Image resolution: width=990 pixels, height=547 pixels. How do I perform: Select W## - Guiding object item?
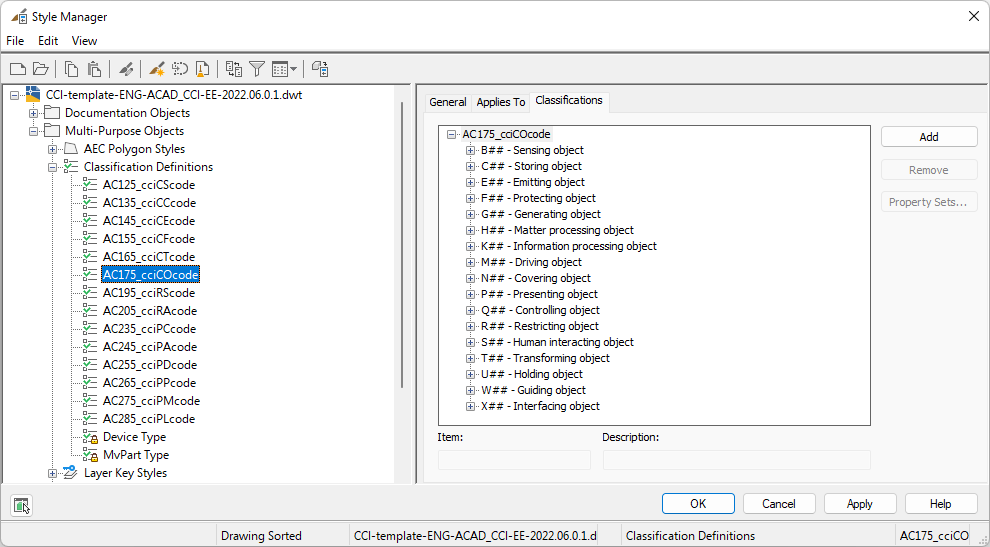tap(534, 390)
